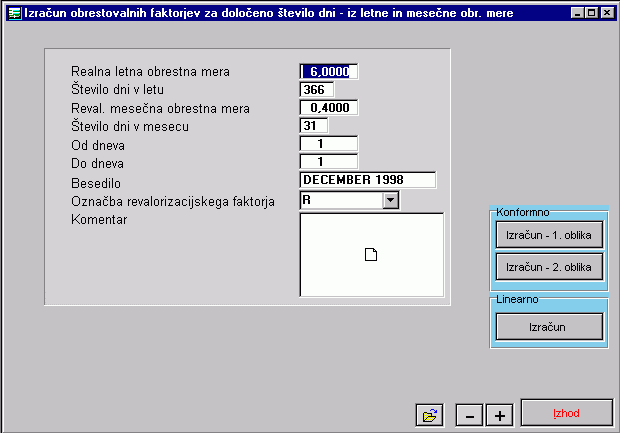Click the application icon in title bar
Screen dimensions: 620x433
click(x=15, y=13)
